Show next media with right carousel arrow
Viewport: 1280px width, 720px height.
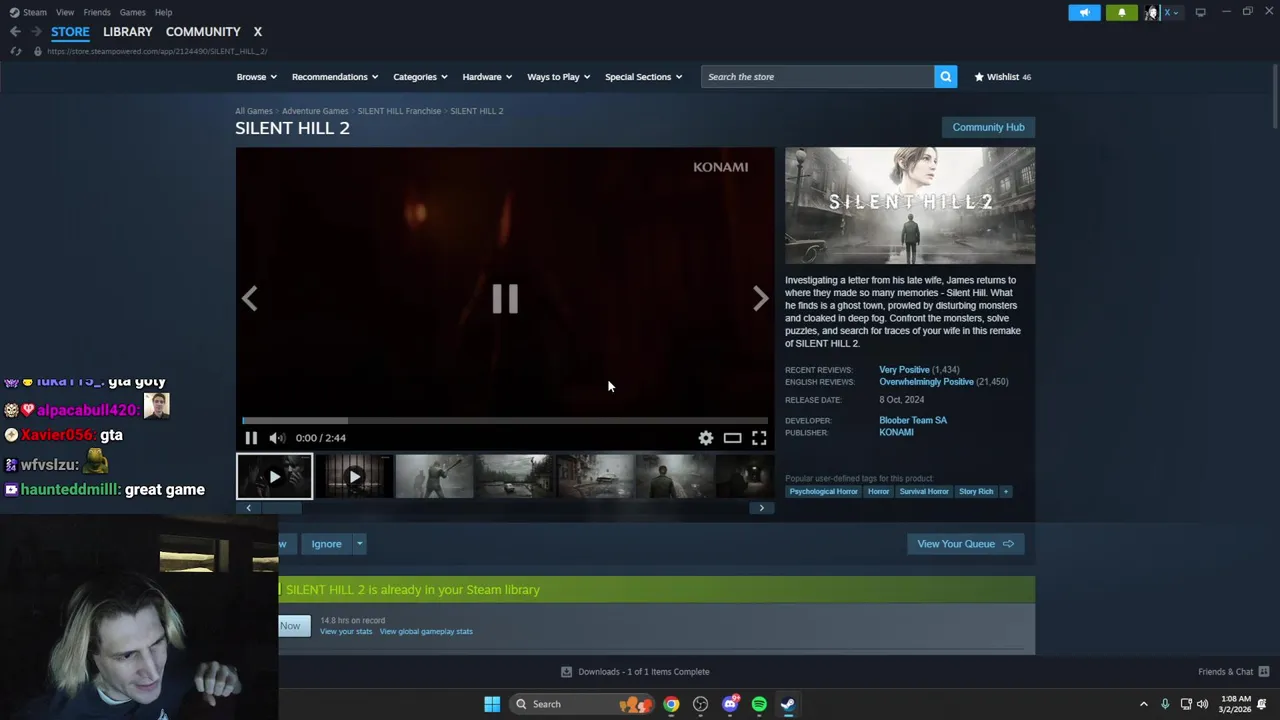click(760, 298)
